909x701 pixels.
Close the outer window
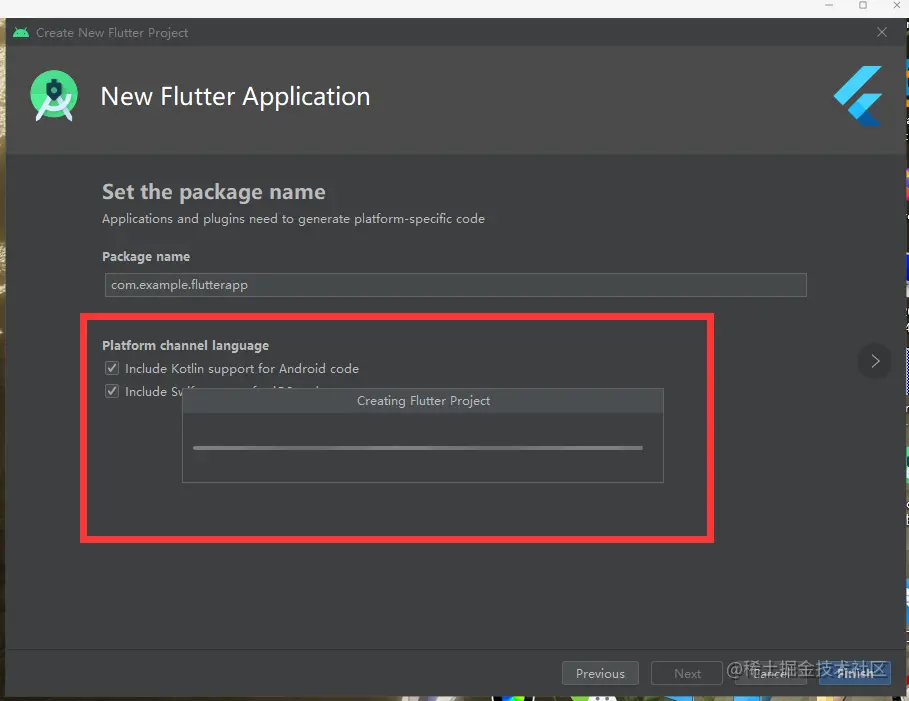tap(896, 5)
